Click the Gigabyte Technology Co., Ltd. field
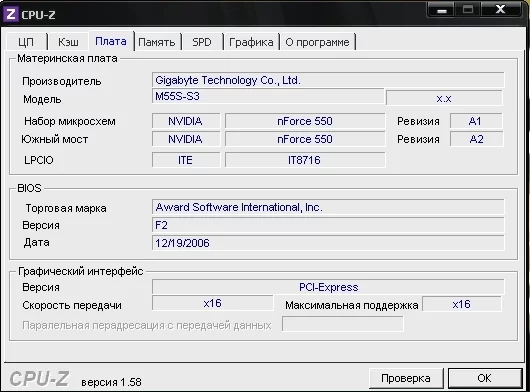This screenshot has height=392, width=530. pos(328,80)
